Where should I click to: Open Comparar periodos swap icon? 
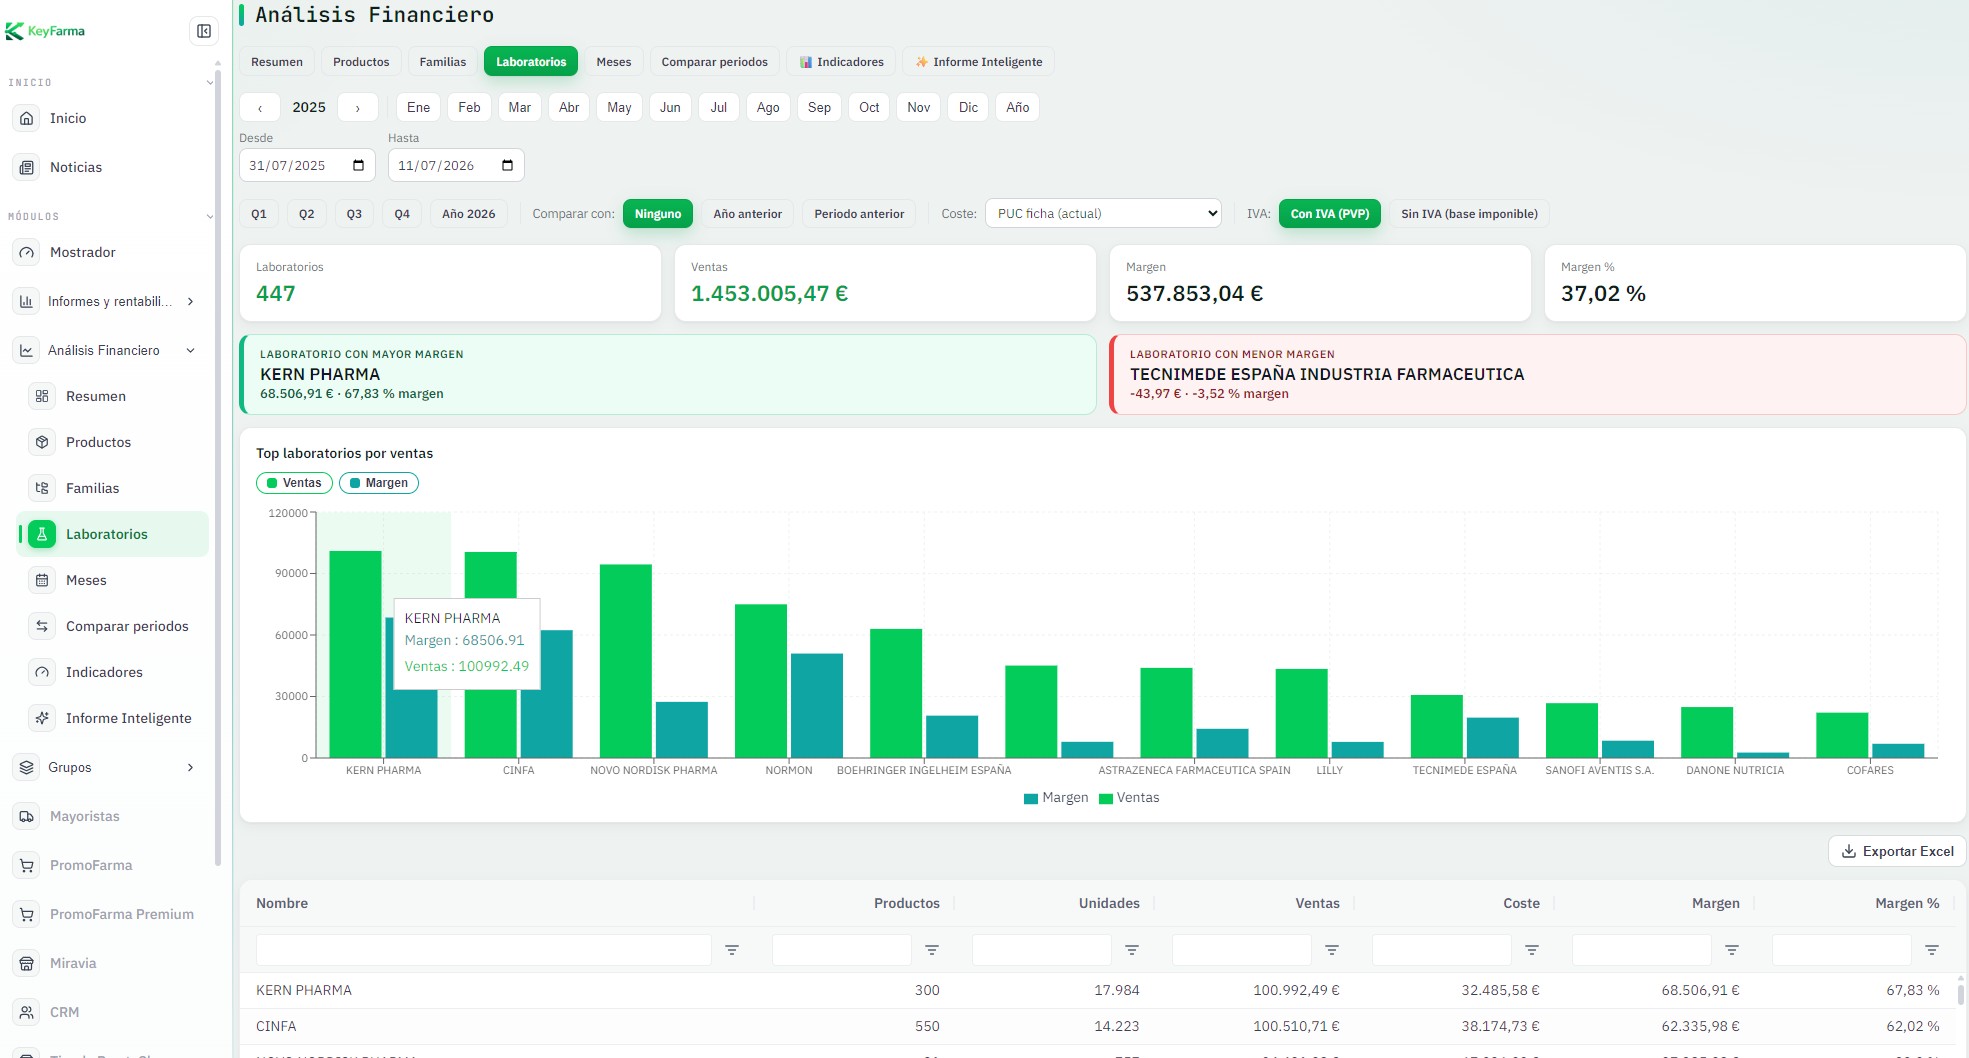(x=42, y=626)
